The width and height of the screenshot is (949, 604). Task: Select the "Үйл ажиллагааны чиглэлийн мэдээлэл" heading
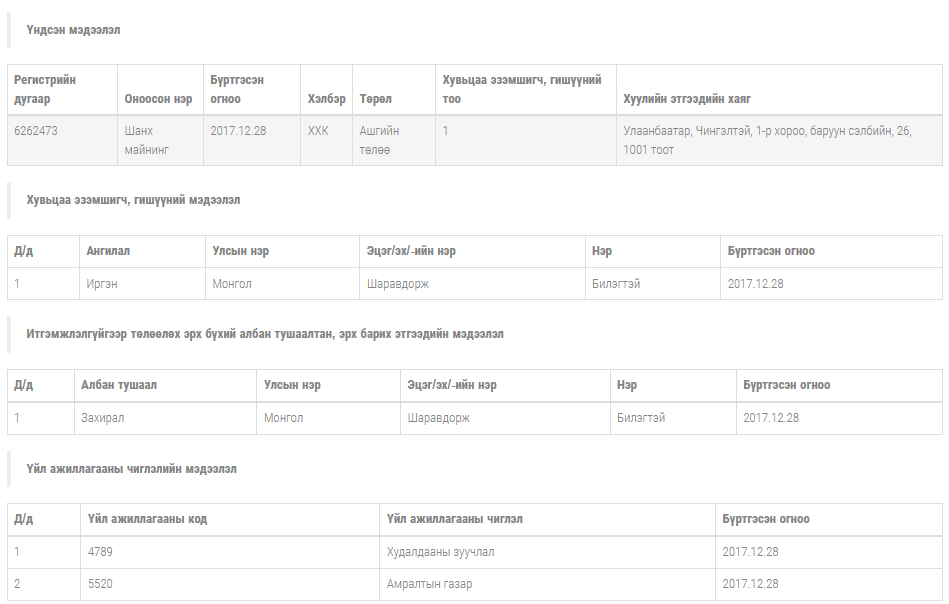pyautogui.click(x=131, y=469)
